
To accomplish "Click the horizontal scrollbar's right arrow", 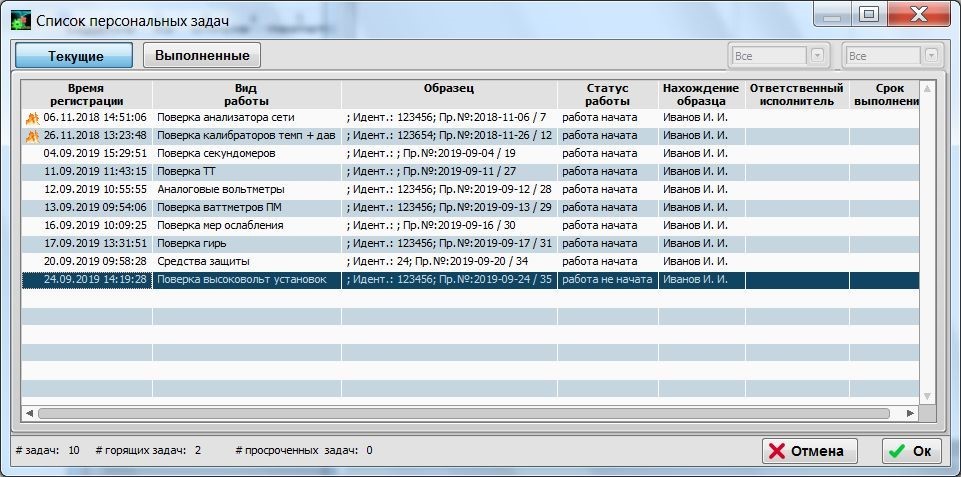I will point(910,412).
